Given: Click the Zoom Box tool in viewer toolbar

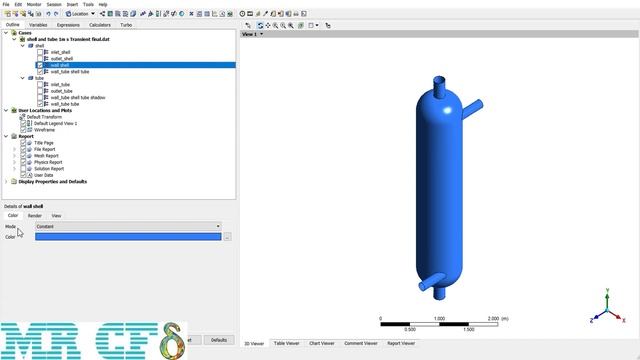Looking at the screenshot, I should pos(283,25).
